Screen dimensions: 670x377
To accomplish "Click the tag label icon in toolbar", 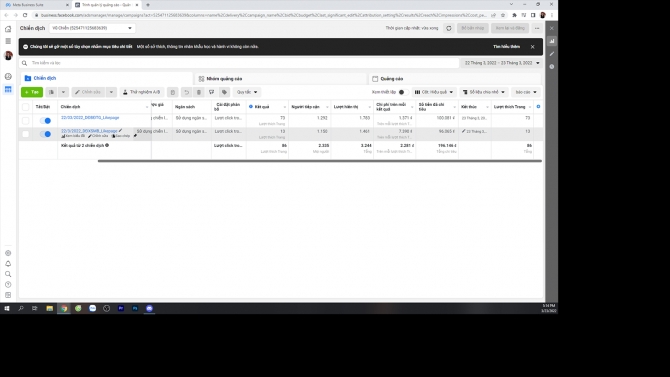I will [224, 92].
